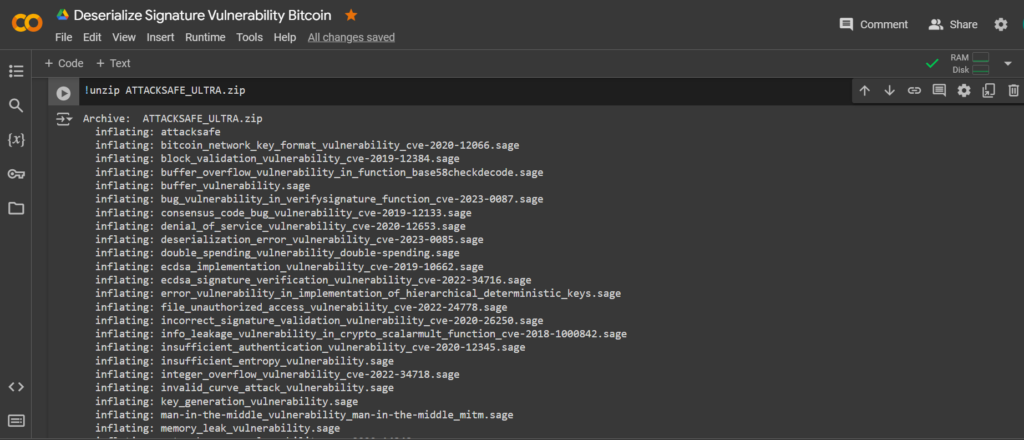This screenshot has height=440, width=1024.
Task: Open the search panel in sidebar
Action: click(16, 106)
